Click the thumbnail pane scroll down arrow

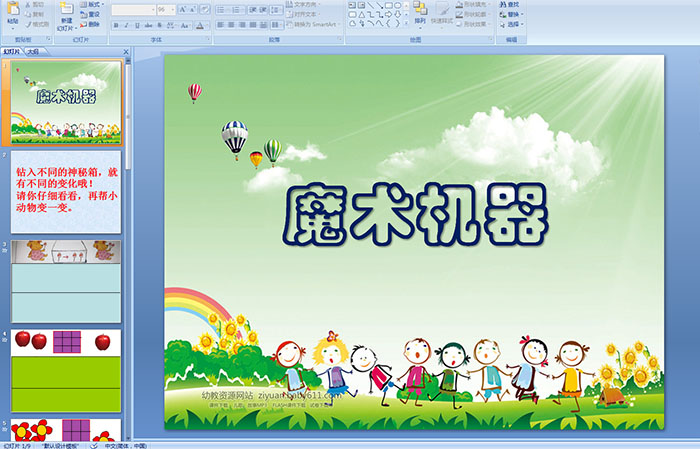[129, 438]
